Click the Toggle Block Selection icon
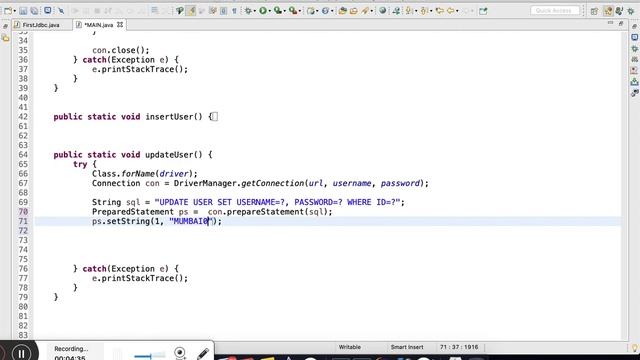 (223, 11)
